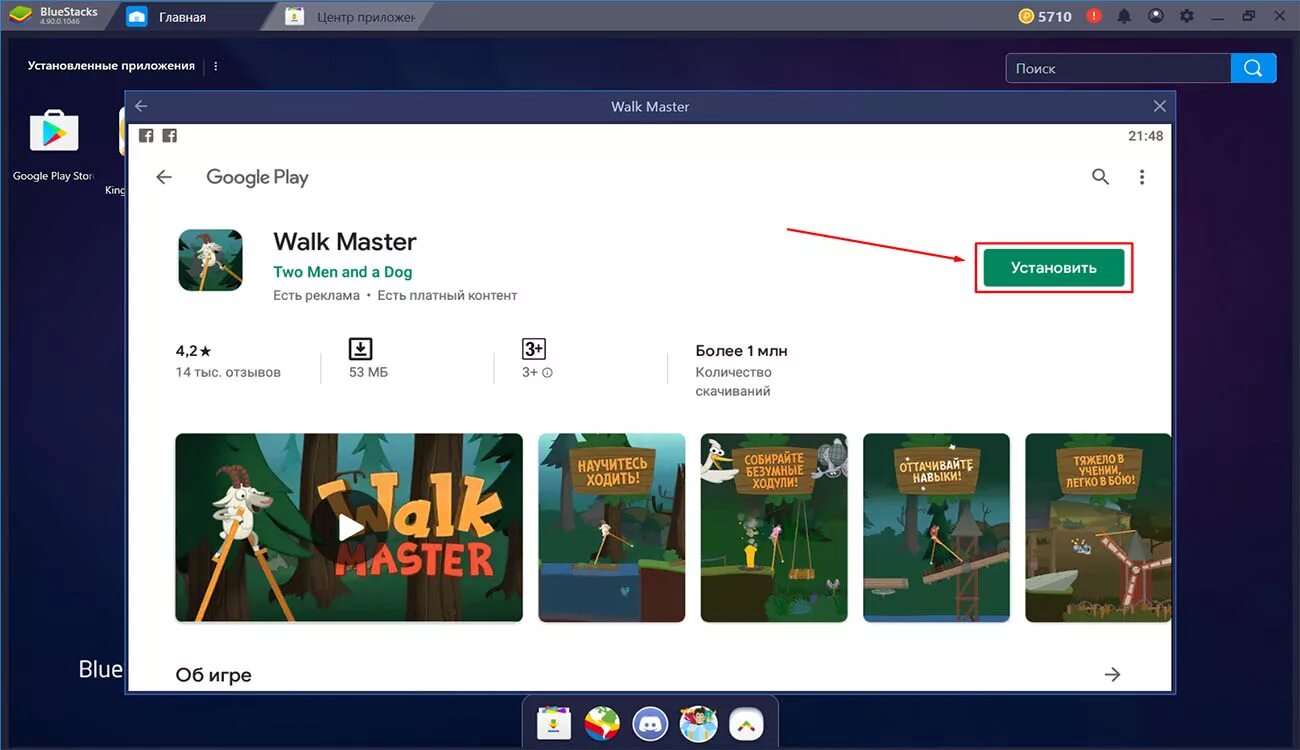Image resolution: width=1300 pixels, height=750 pixels.
Task: Click the 3+ age rating badge
Action: pyautogui.click(x=534, y=348)
